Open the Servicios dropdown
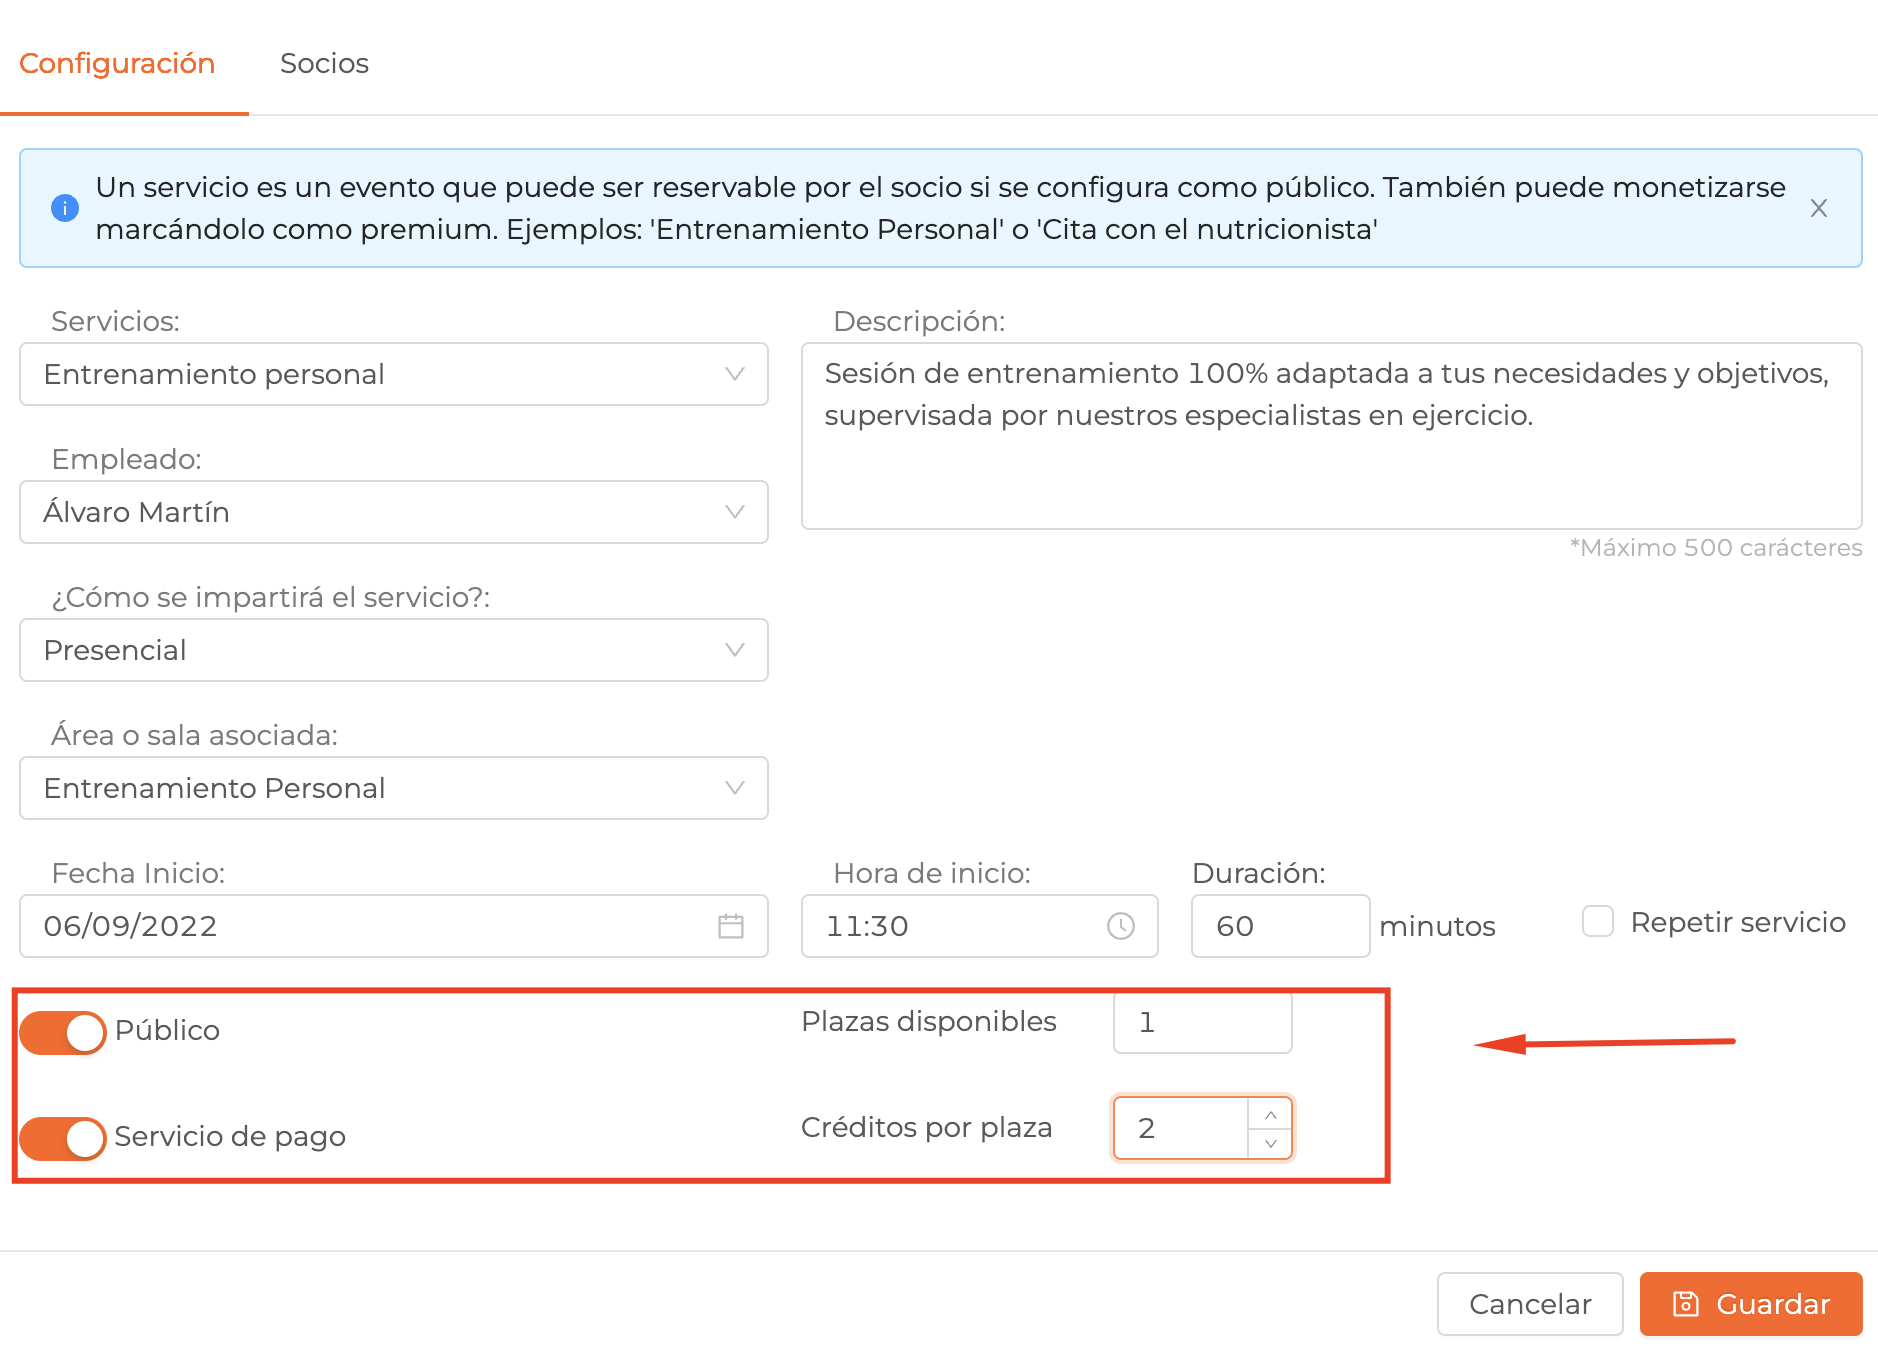The height and width of the screenshot is (1350, 1878). click(394, 374)
